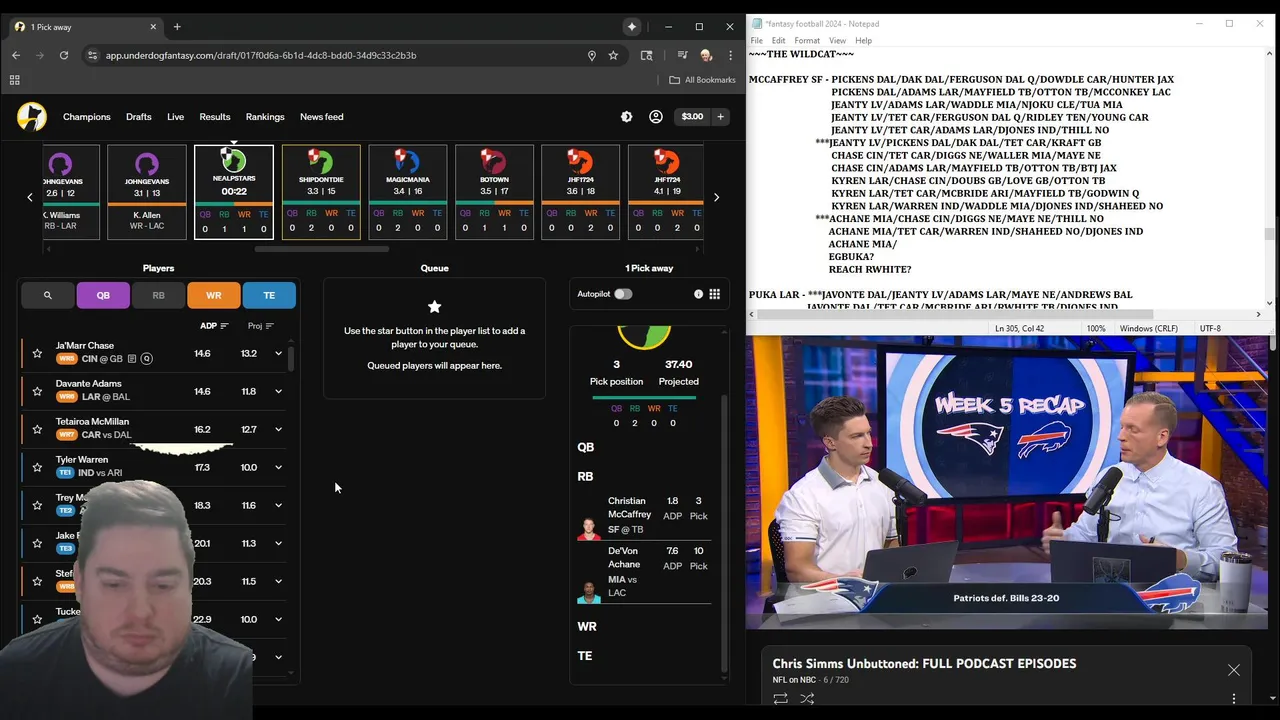
Task: Open the news note icon beside Ja'Marr Chase
Action: click(132, 359)
